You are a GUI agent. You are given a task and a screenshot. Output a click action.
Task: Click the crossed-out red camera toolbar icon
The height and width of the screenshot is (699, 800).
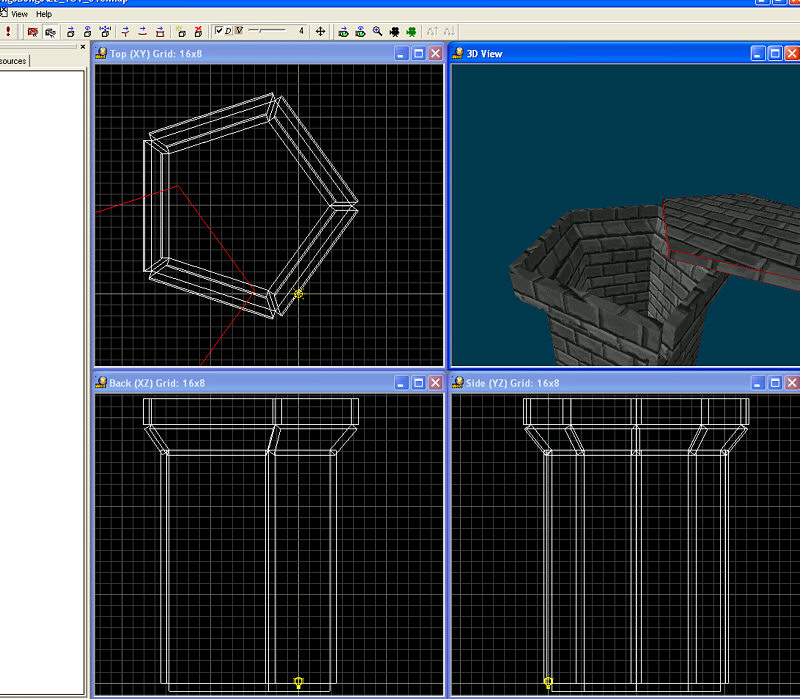coord(33,32)
